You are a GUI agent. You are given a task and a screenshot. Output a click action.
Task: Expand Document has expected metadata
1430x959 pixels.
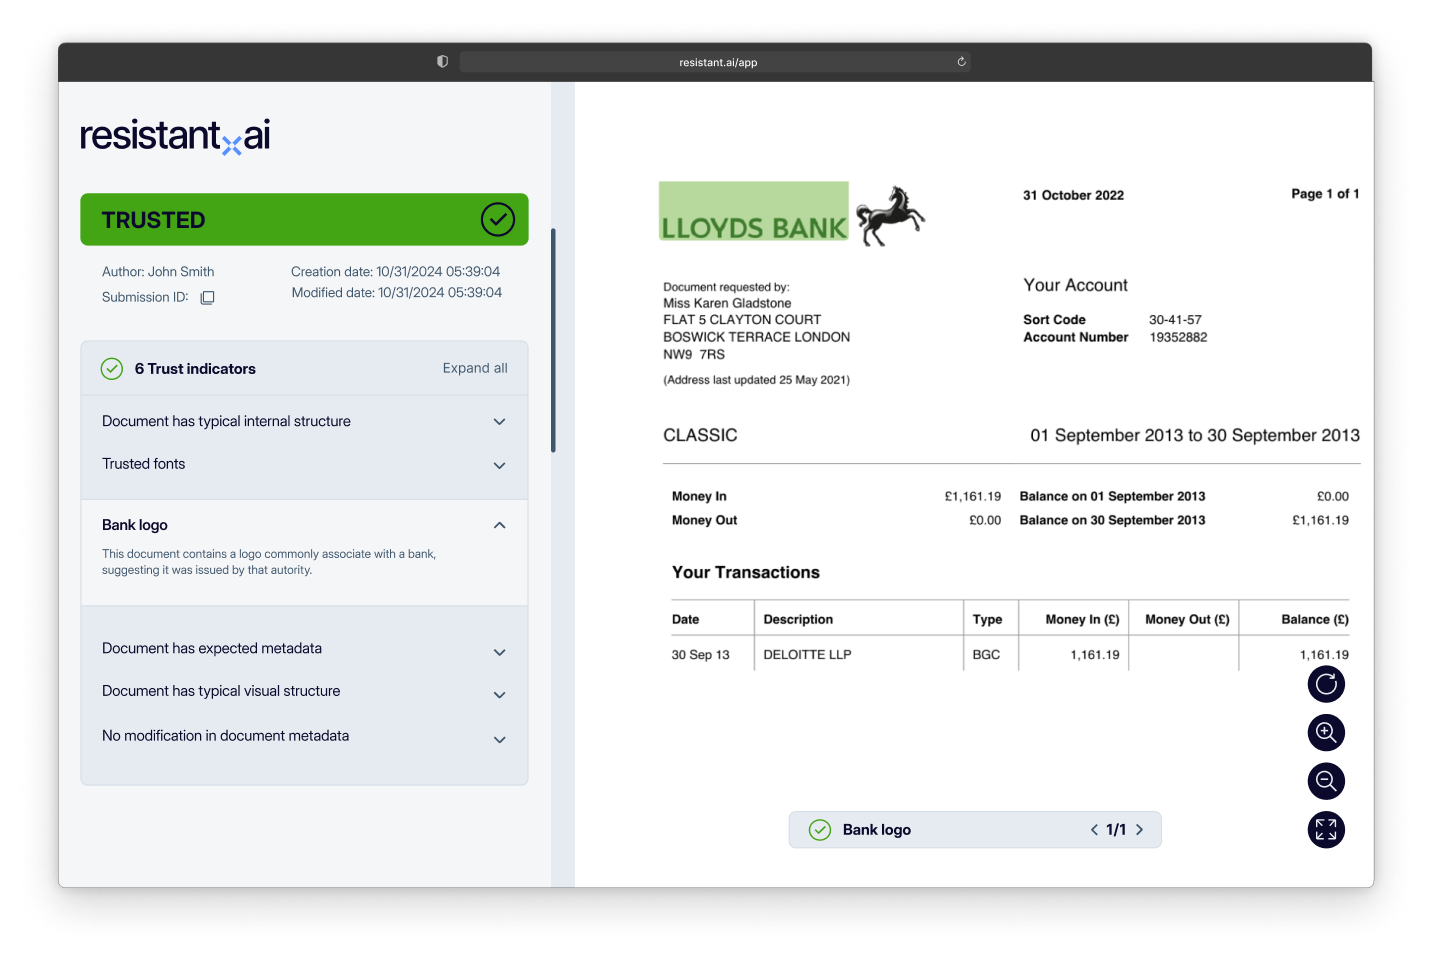tap(499, 651)
